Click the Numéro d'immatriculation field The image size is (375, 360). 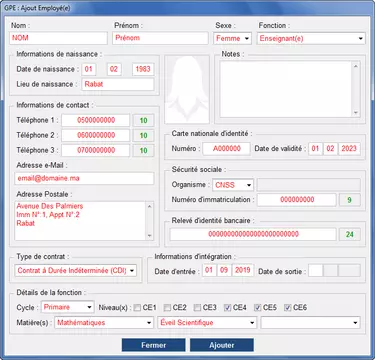click(x=297, y=200)
